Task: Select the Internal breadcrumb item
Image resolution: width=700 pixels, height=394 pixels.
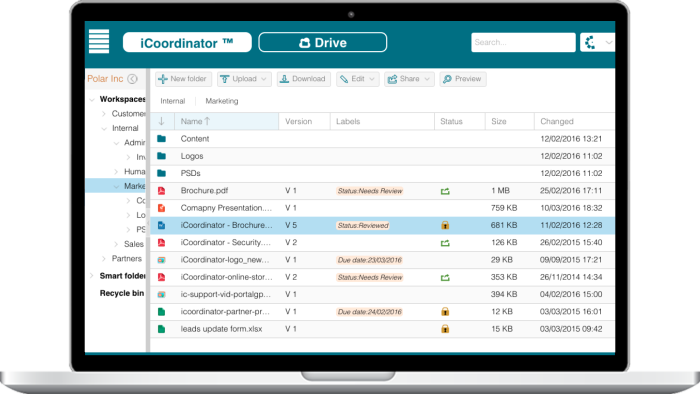Action: [x=172, y=101]
